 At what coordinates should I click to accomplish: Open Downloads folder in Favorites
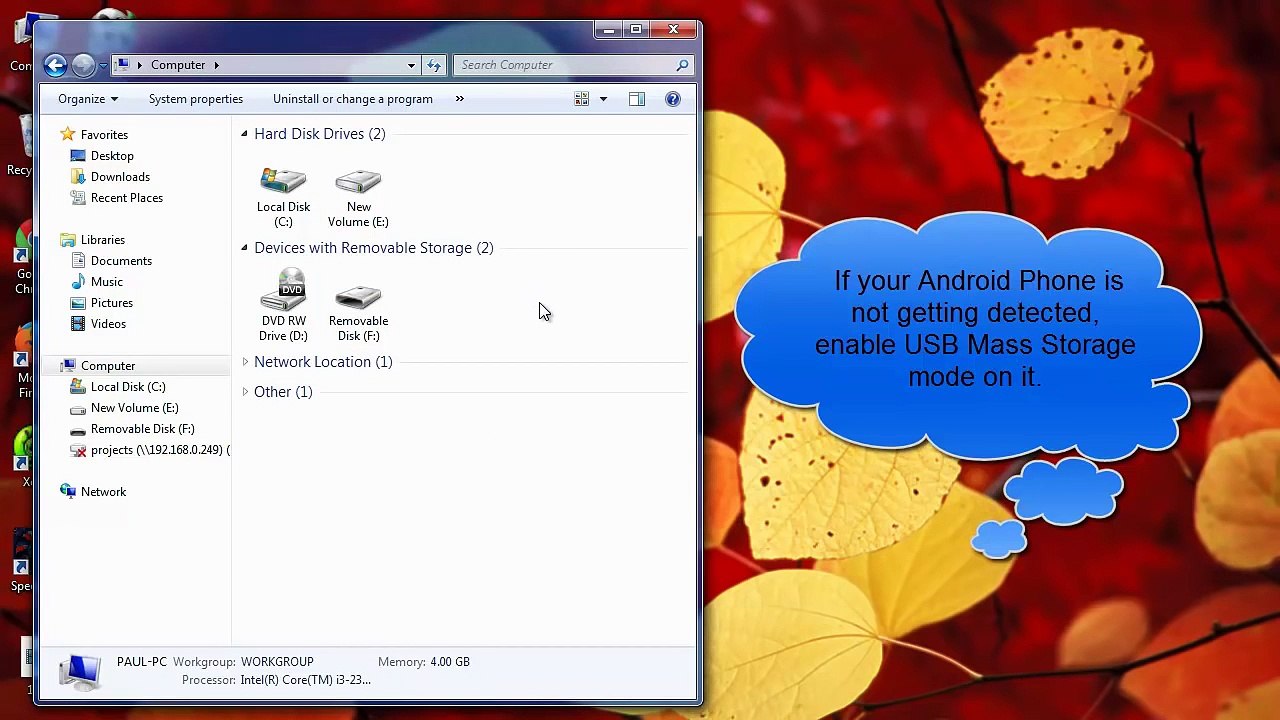pyautogui.click(x=120, y=177)
